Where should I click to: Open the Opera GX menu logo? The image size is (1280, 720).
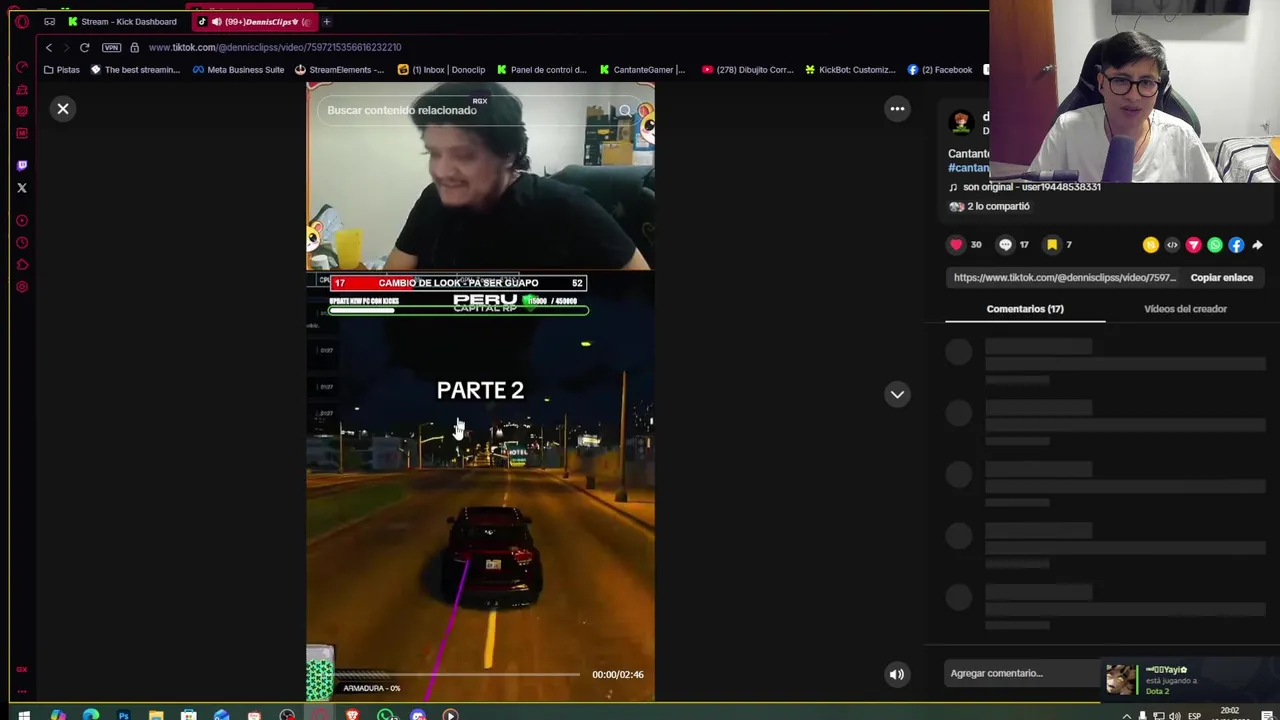pos(22,21)
